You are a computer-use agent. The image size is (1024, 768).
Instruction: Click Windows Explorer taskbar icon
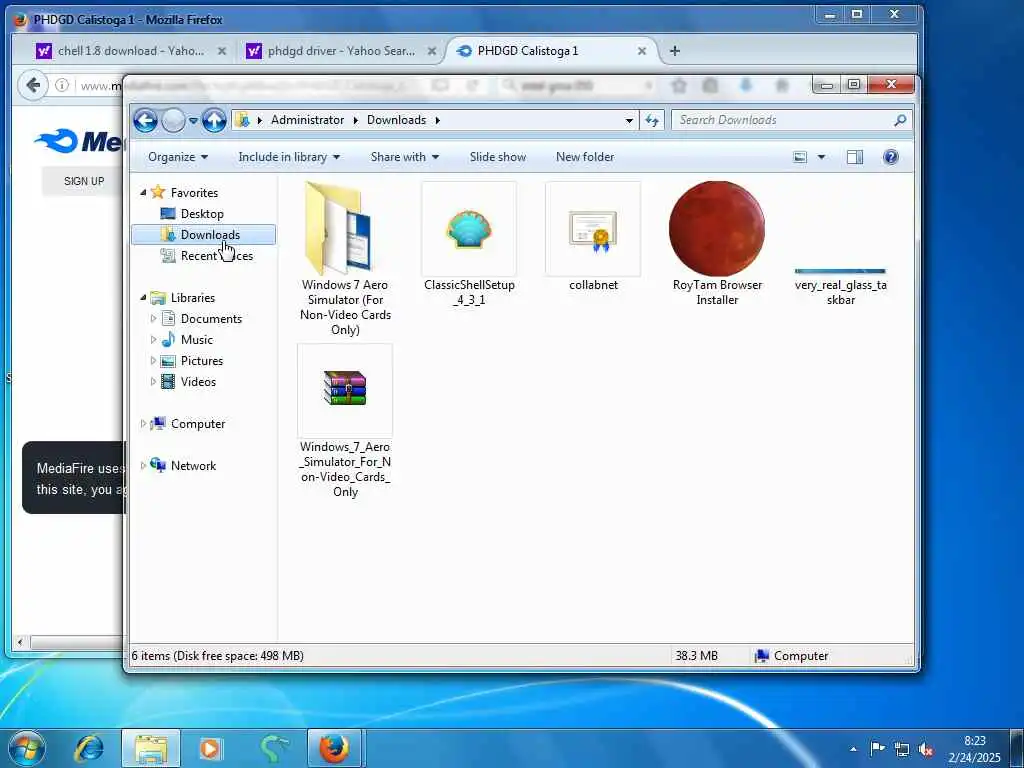[151, 748]
